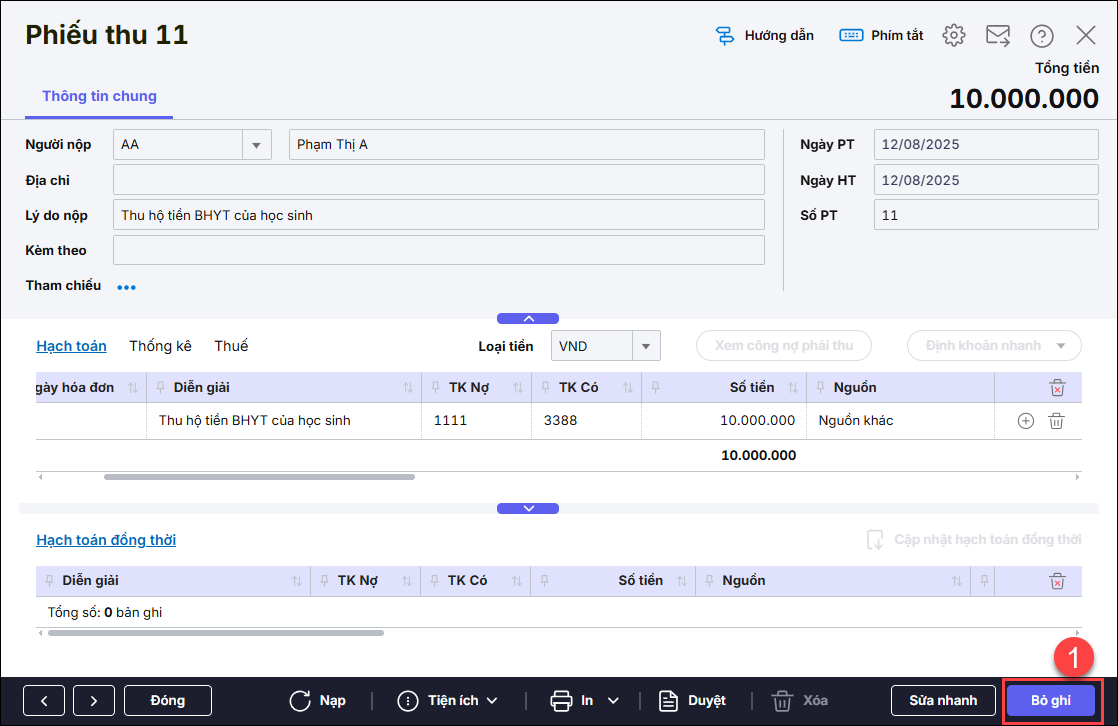Screen dimensions: 1118x726
Task: Open the Tiện ích menu
Action: (448, 700)
